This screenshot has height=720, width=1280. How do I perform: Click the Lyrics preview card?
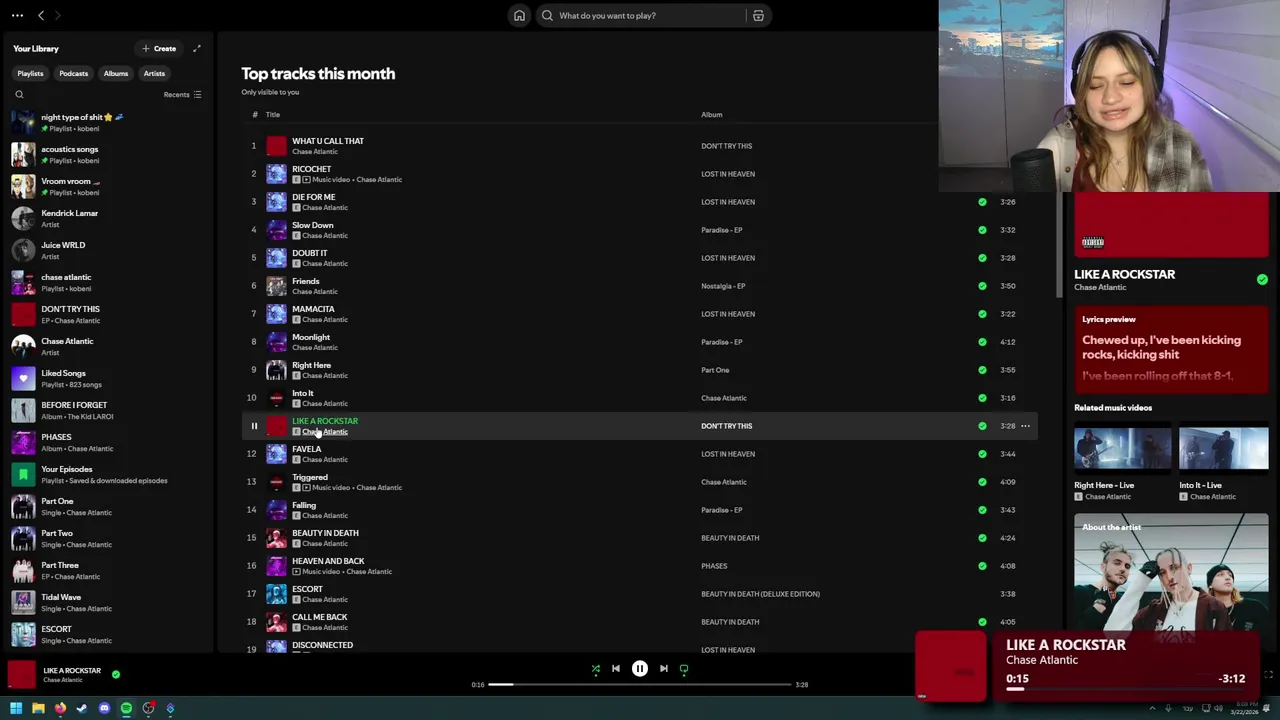tap(1171, 347)
